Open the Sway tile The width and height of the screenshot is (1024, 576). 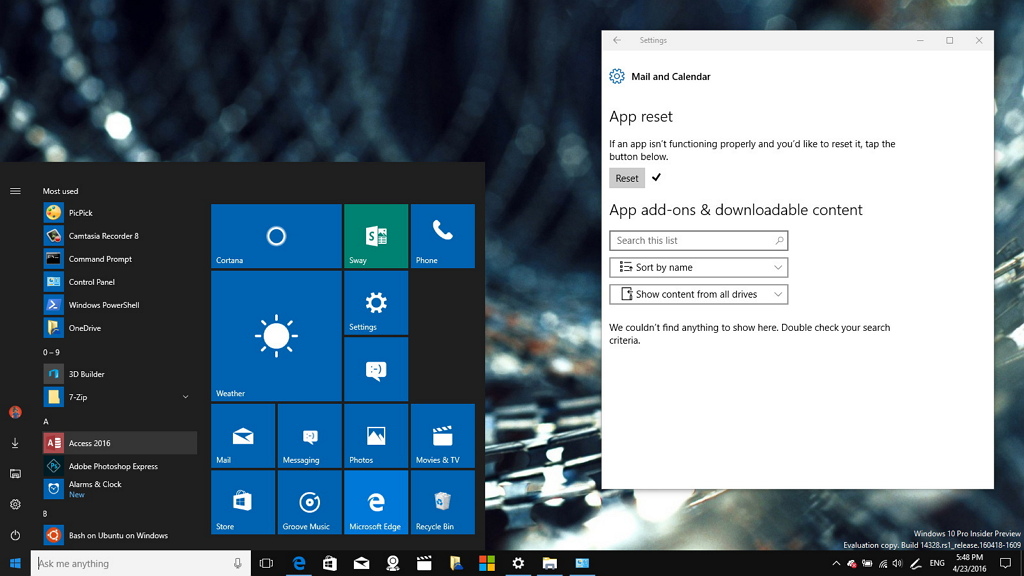point(376,236)
